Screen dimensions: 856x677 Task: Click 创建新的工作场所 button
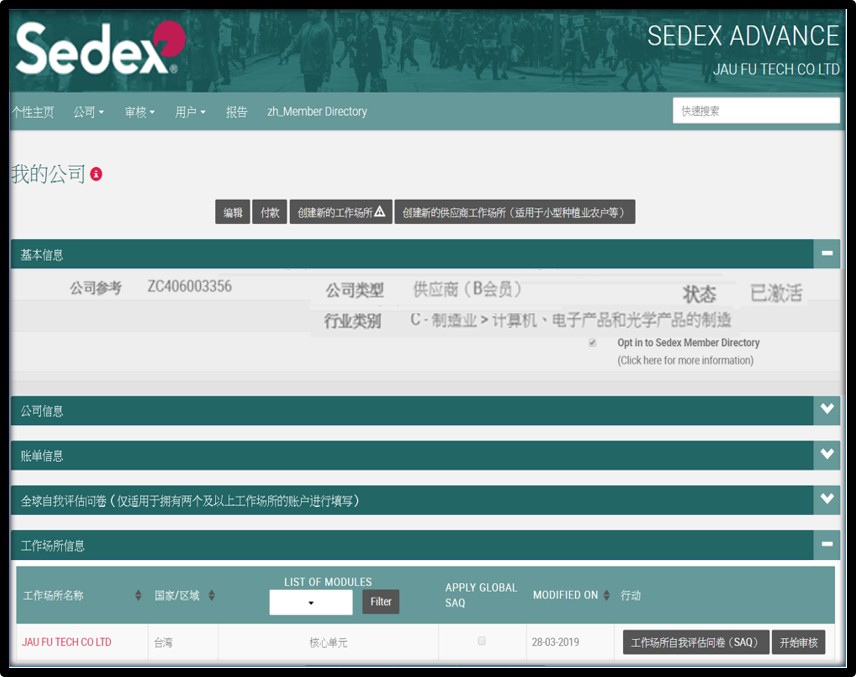point(341,212)
